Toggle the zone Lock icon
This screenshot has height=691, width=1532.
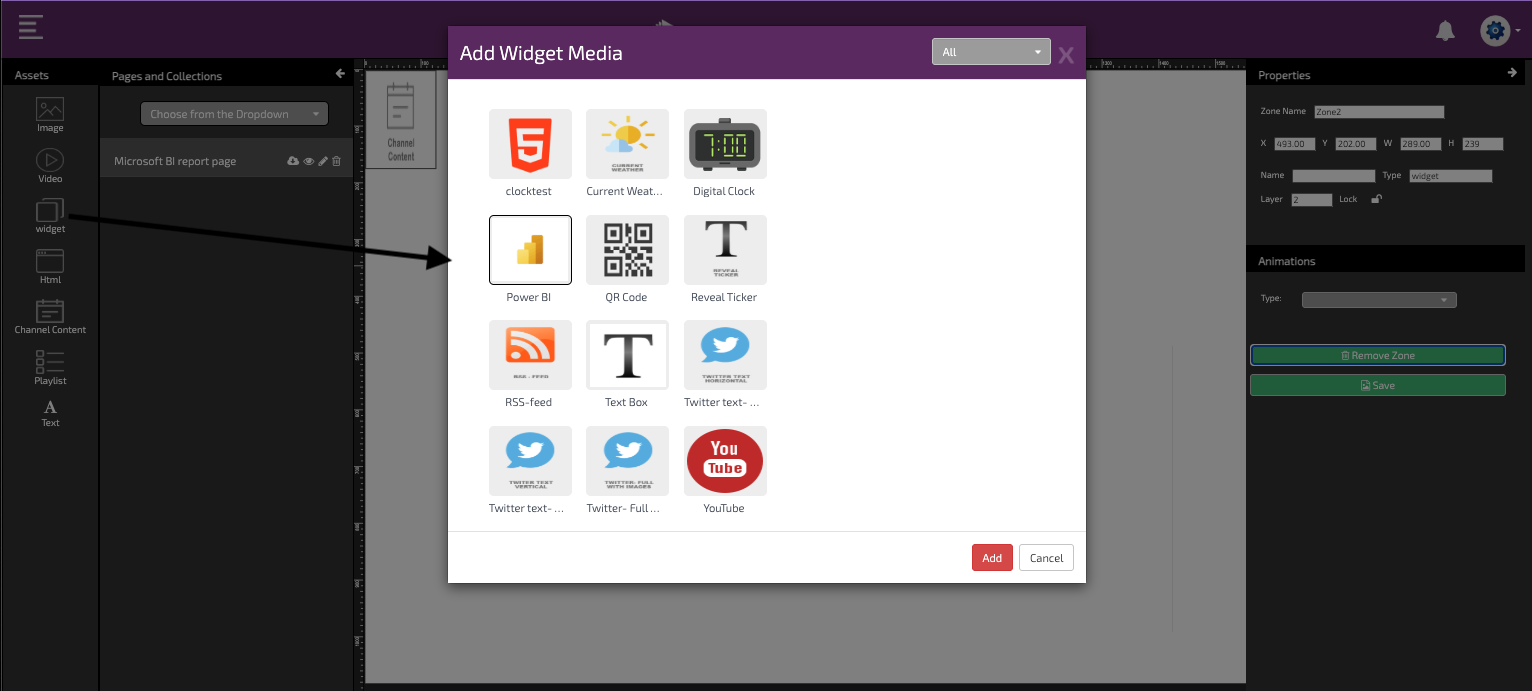pos(1376,199)
